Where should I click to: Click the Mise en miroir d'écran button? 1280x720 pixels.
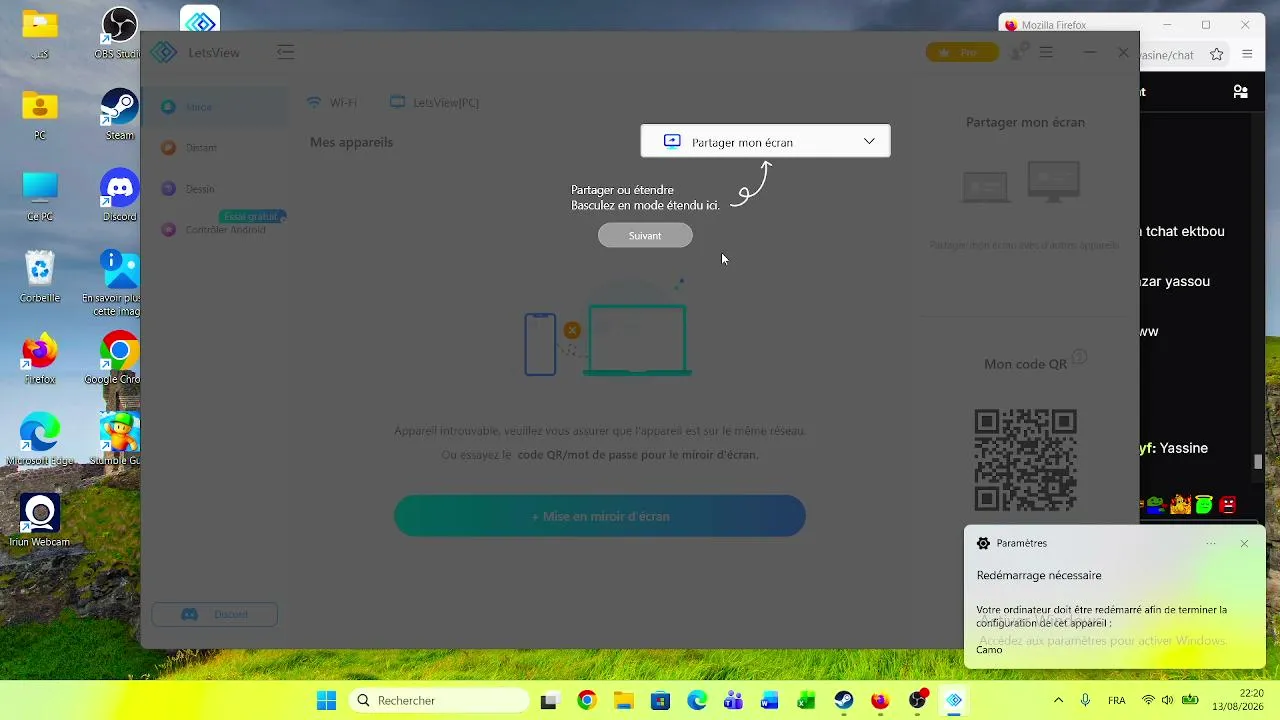[600, 516]
